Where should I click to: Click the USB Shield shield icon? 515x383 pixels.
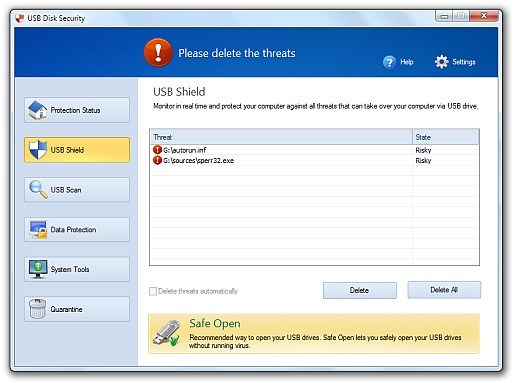pyautogui.click(x=38, y=150)
